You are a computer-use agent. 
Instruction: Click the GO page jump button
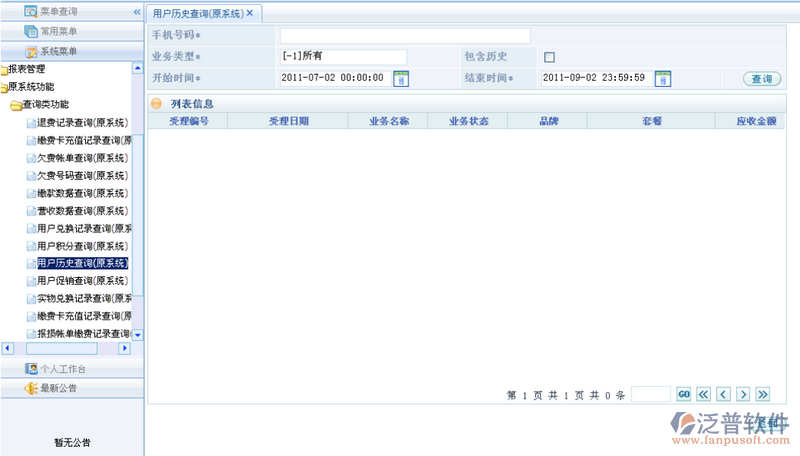point(684,394)
